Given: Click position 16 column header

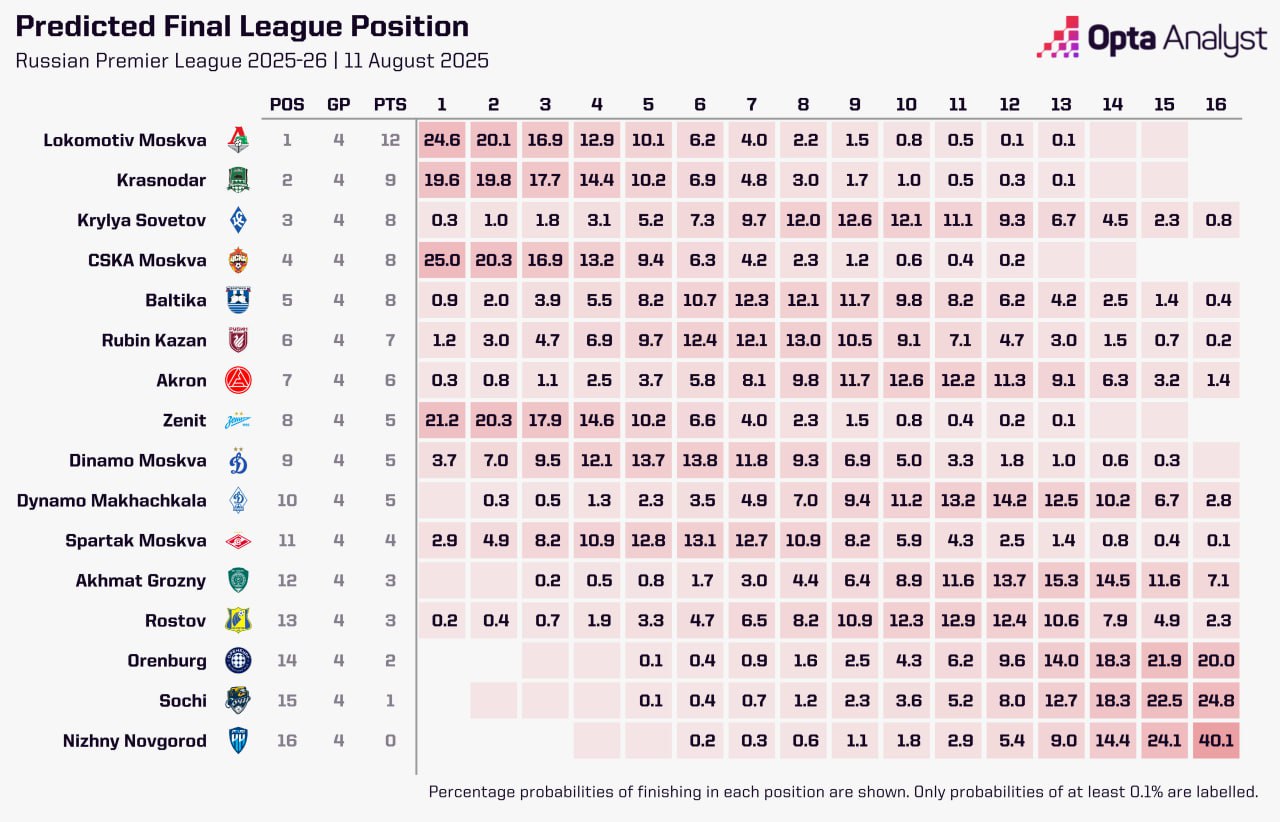Looking at the screenshot, I should (x=1216, y=104).
